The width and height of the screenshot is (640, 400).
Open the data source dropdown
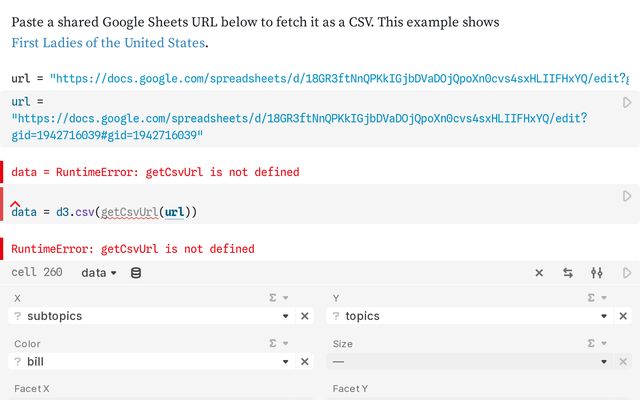pos(99,273)
